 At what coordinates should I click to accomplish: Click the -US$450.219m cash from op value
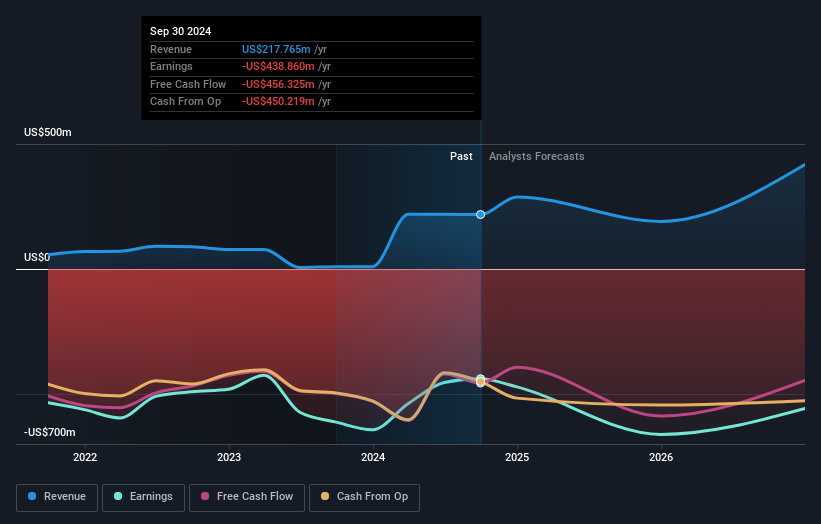pos(278,102)
